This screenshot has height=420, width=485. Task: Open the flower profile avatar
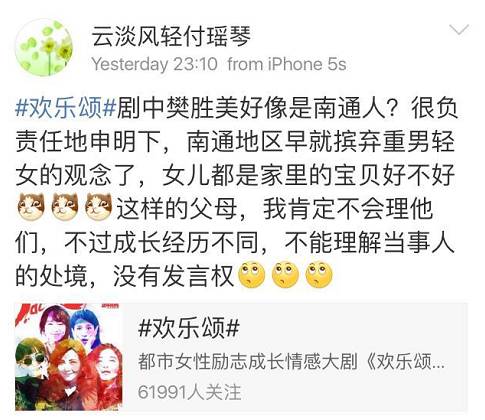pyautogui.click(x=44, y=47)
